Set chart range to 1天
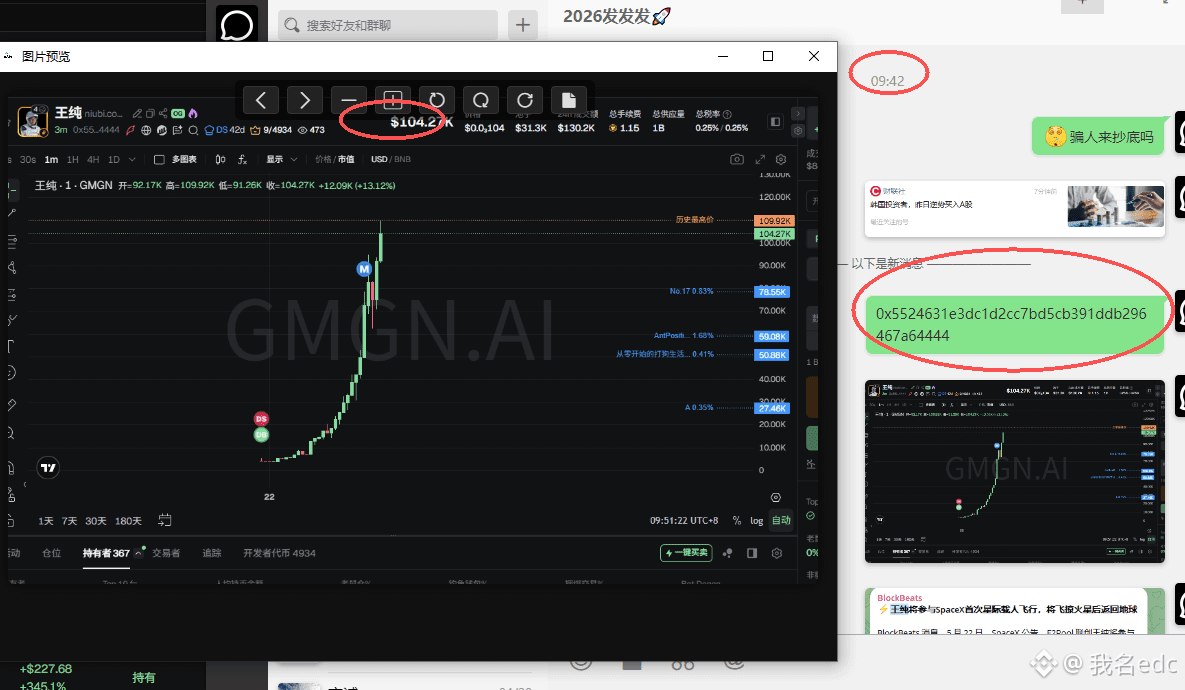The height and width of the screenshot is (690, 1185). point(46,521)
